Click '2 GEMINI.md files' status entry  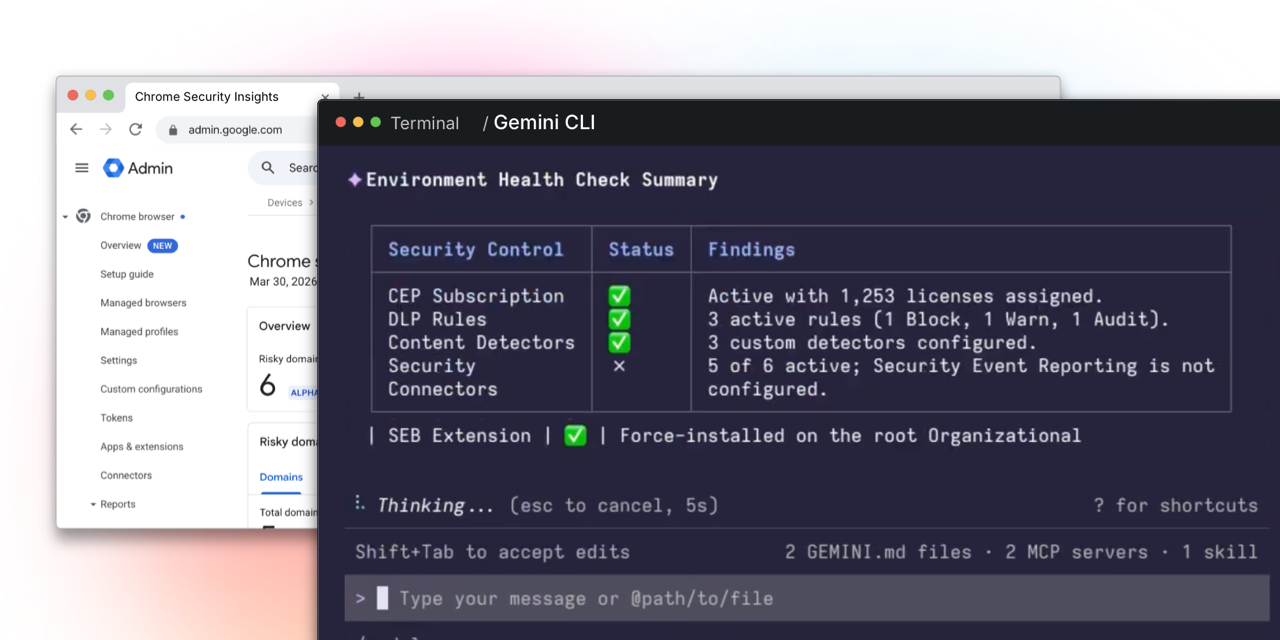point(878,552)
